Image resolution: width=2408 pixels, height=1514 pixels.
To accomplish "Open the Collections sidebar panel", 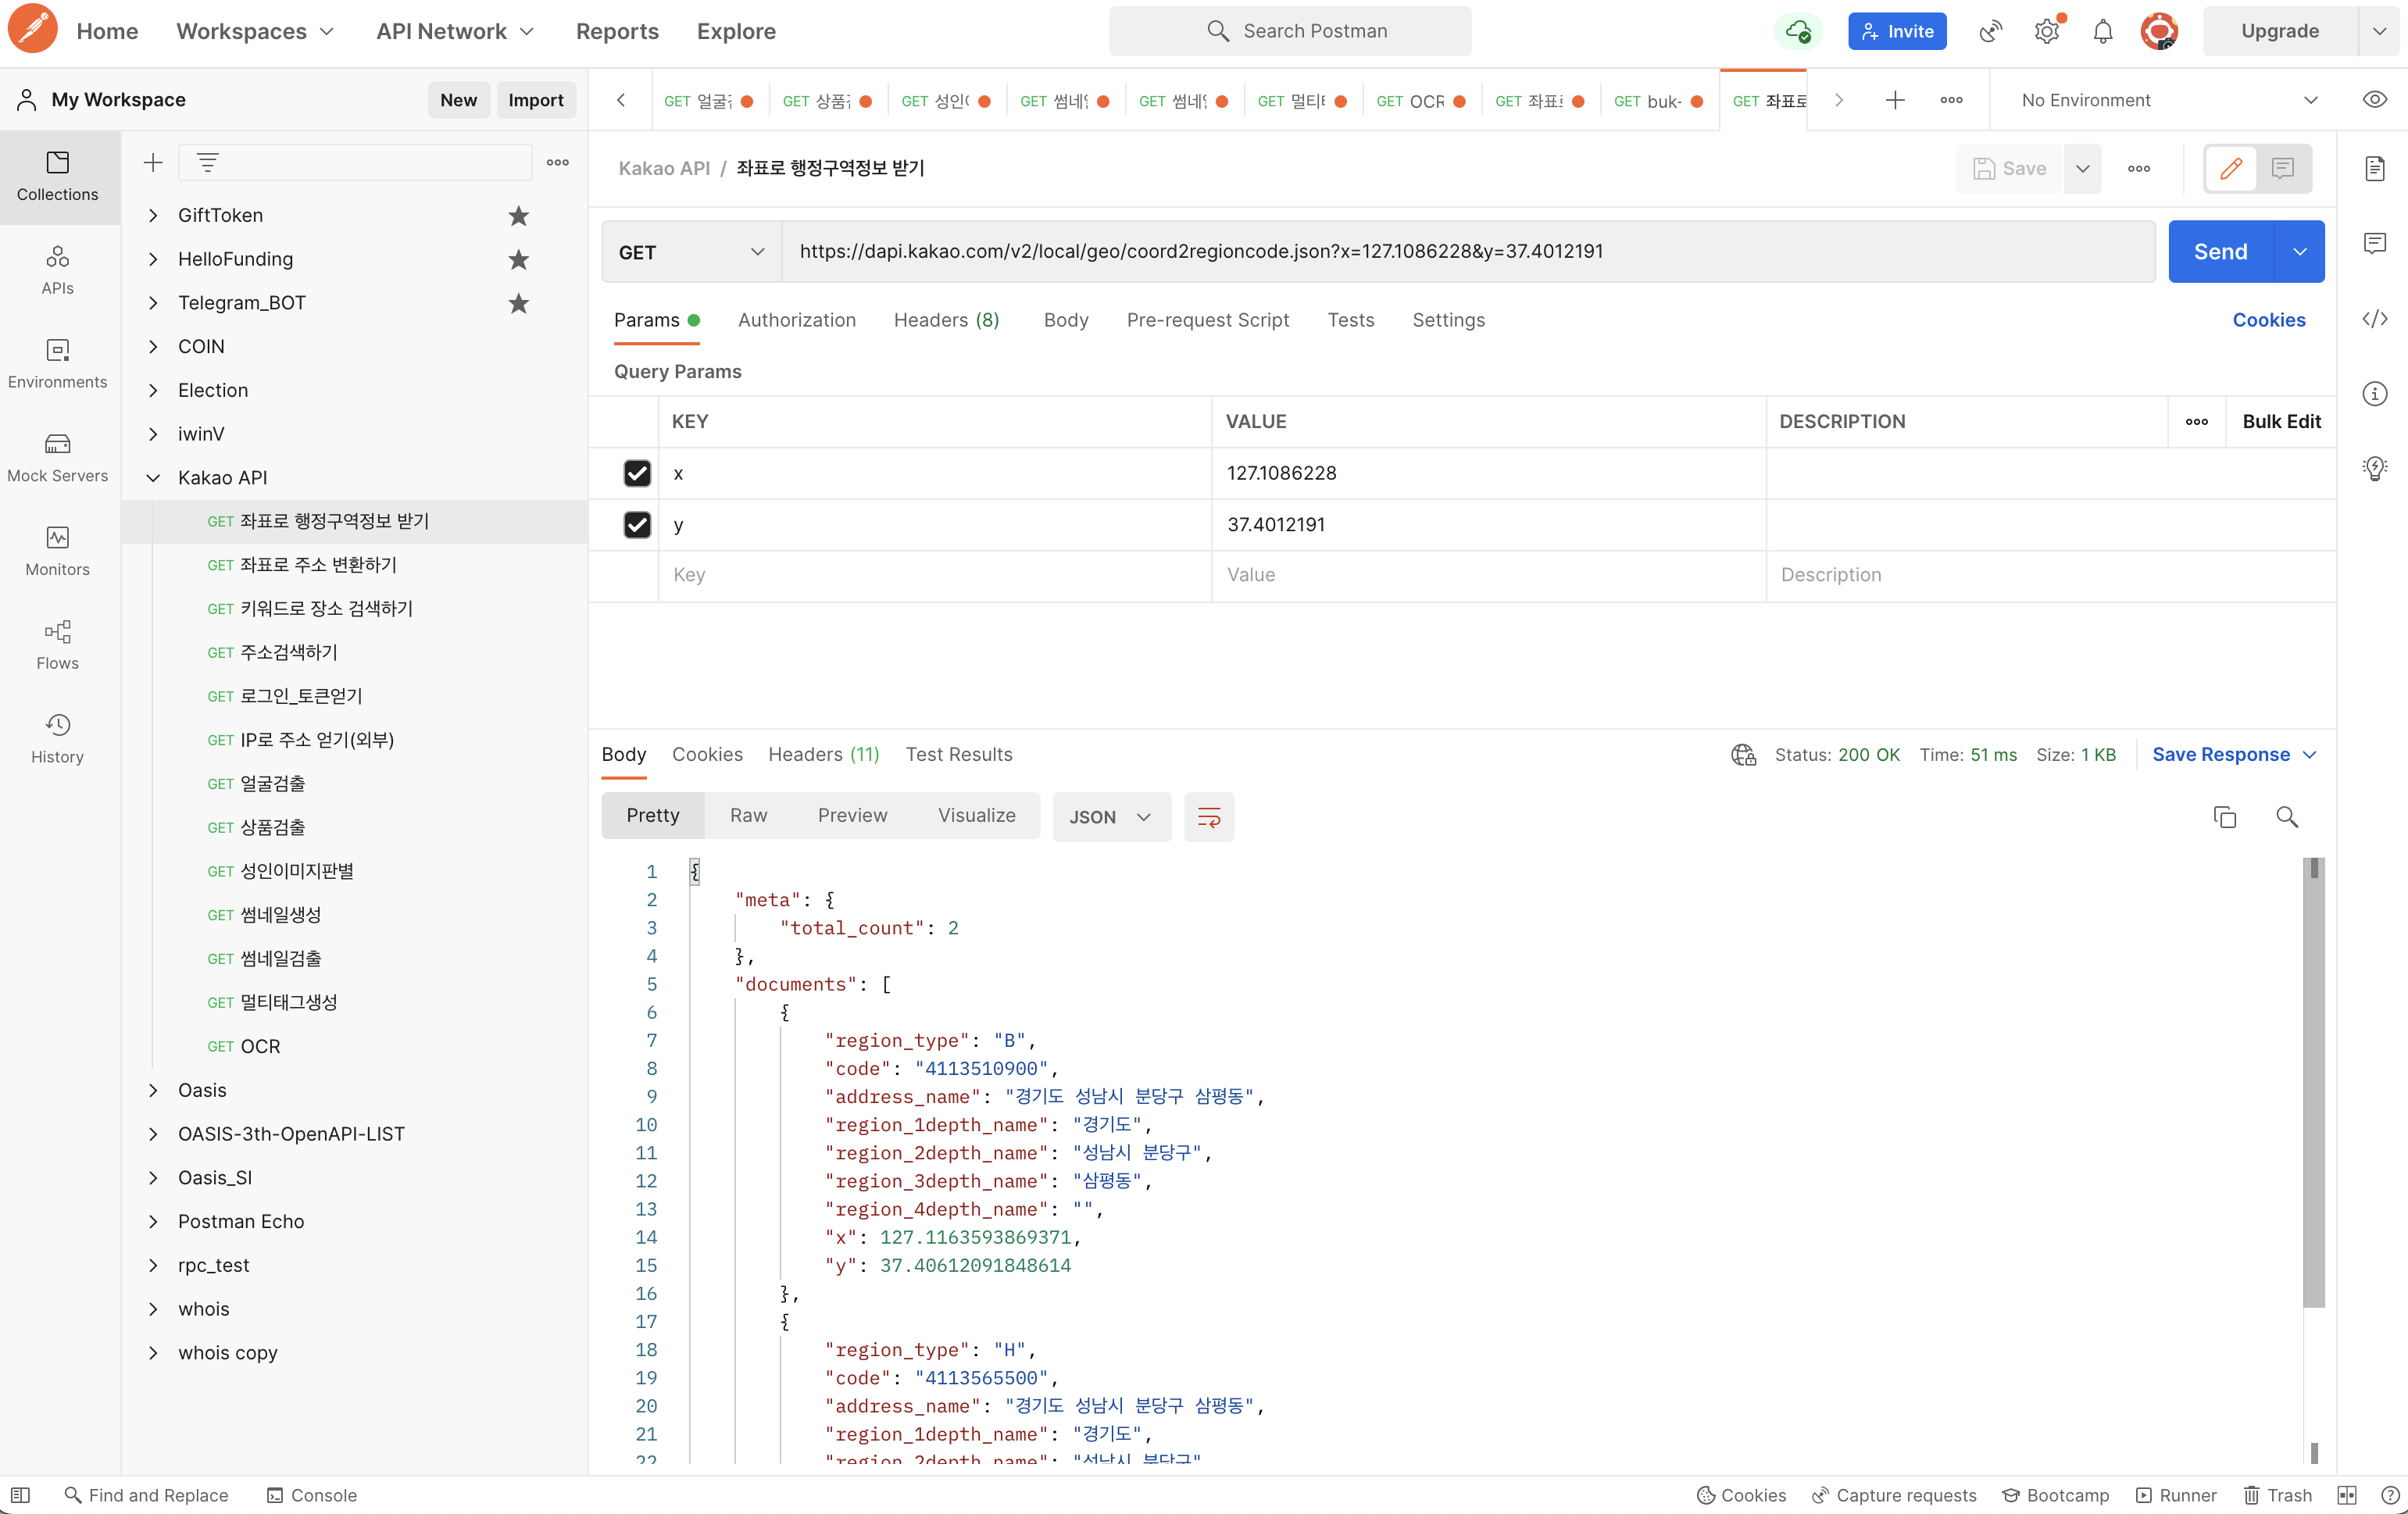I will coord(57,176).
